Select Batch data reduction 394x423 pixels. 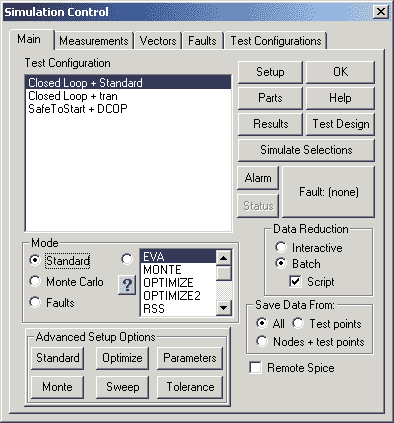pyautogui.click(x=281, y=263)
